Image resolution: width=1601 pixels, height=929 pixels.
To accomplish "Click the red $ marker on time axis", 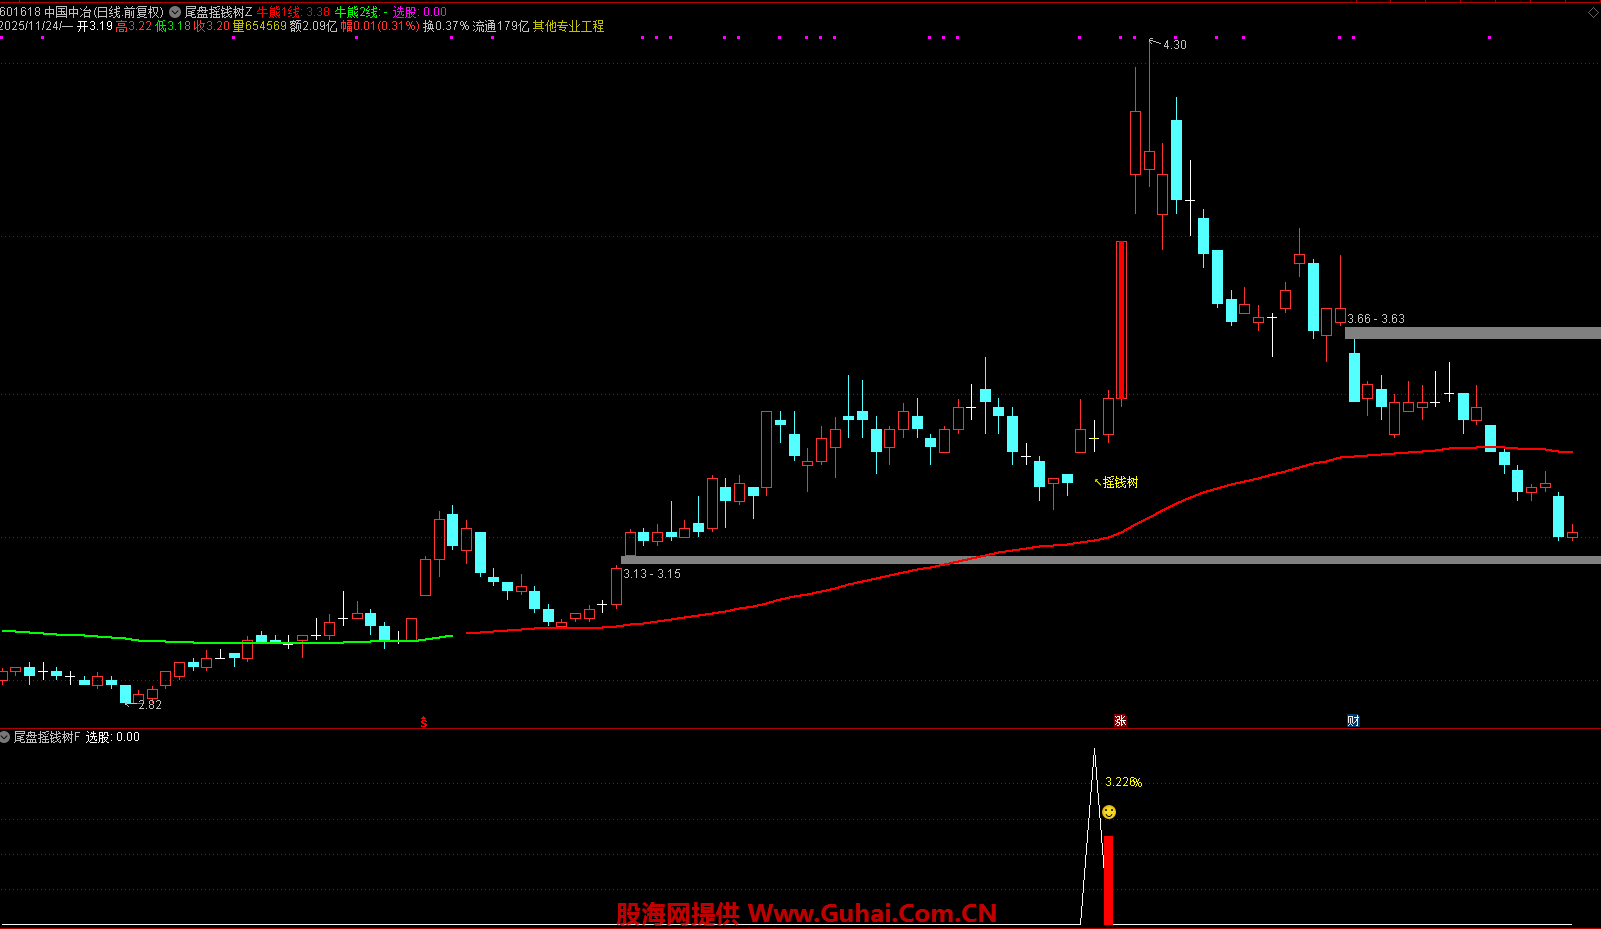I will click(x=424, y=721).
